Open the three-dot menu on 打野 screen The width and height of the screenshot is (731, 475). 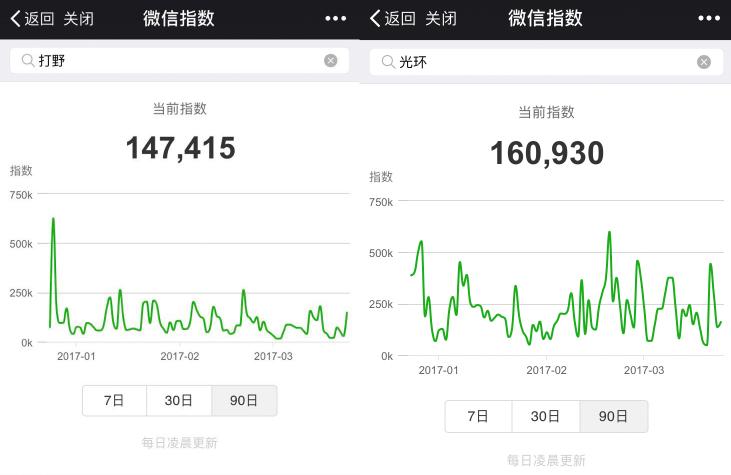coord(336,19)
